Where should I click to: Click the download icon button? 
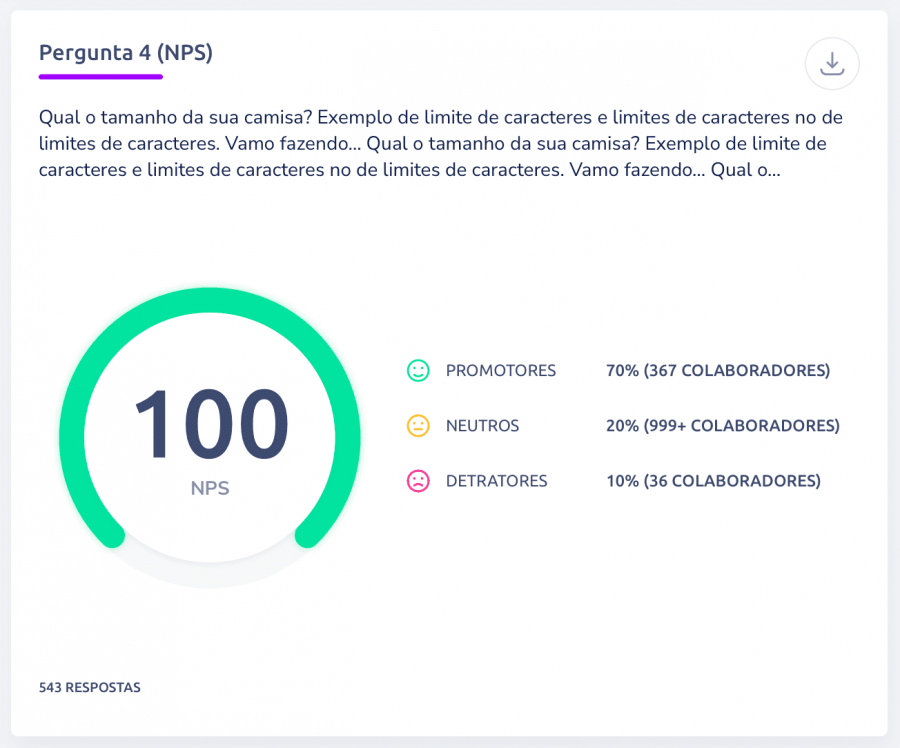[x=832, y=64]
